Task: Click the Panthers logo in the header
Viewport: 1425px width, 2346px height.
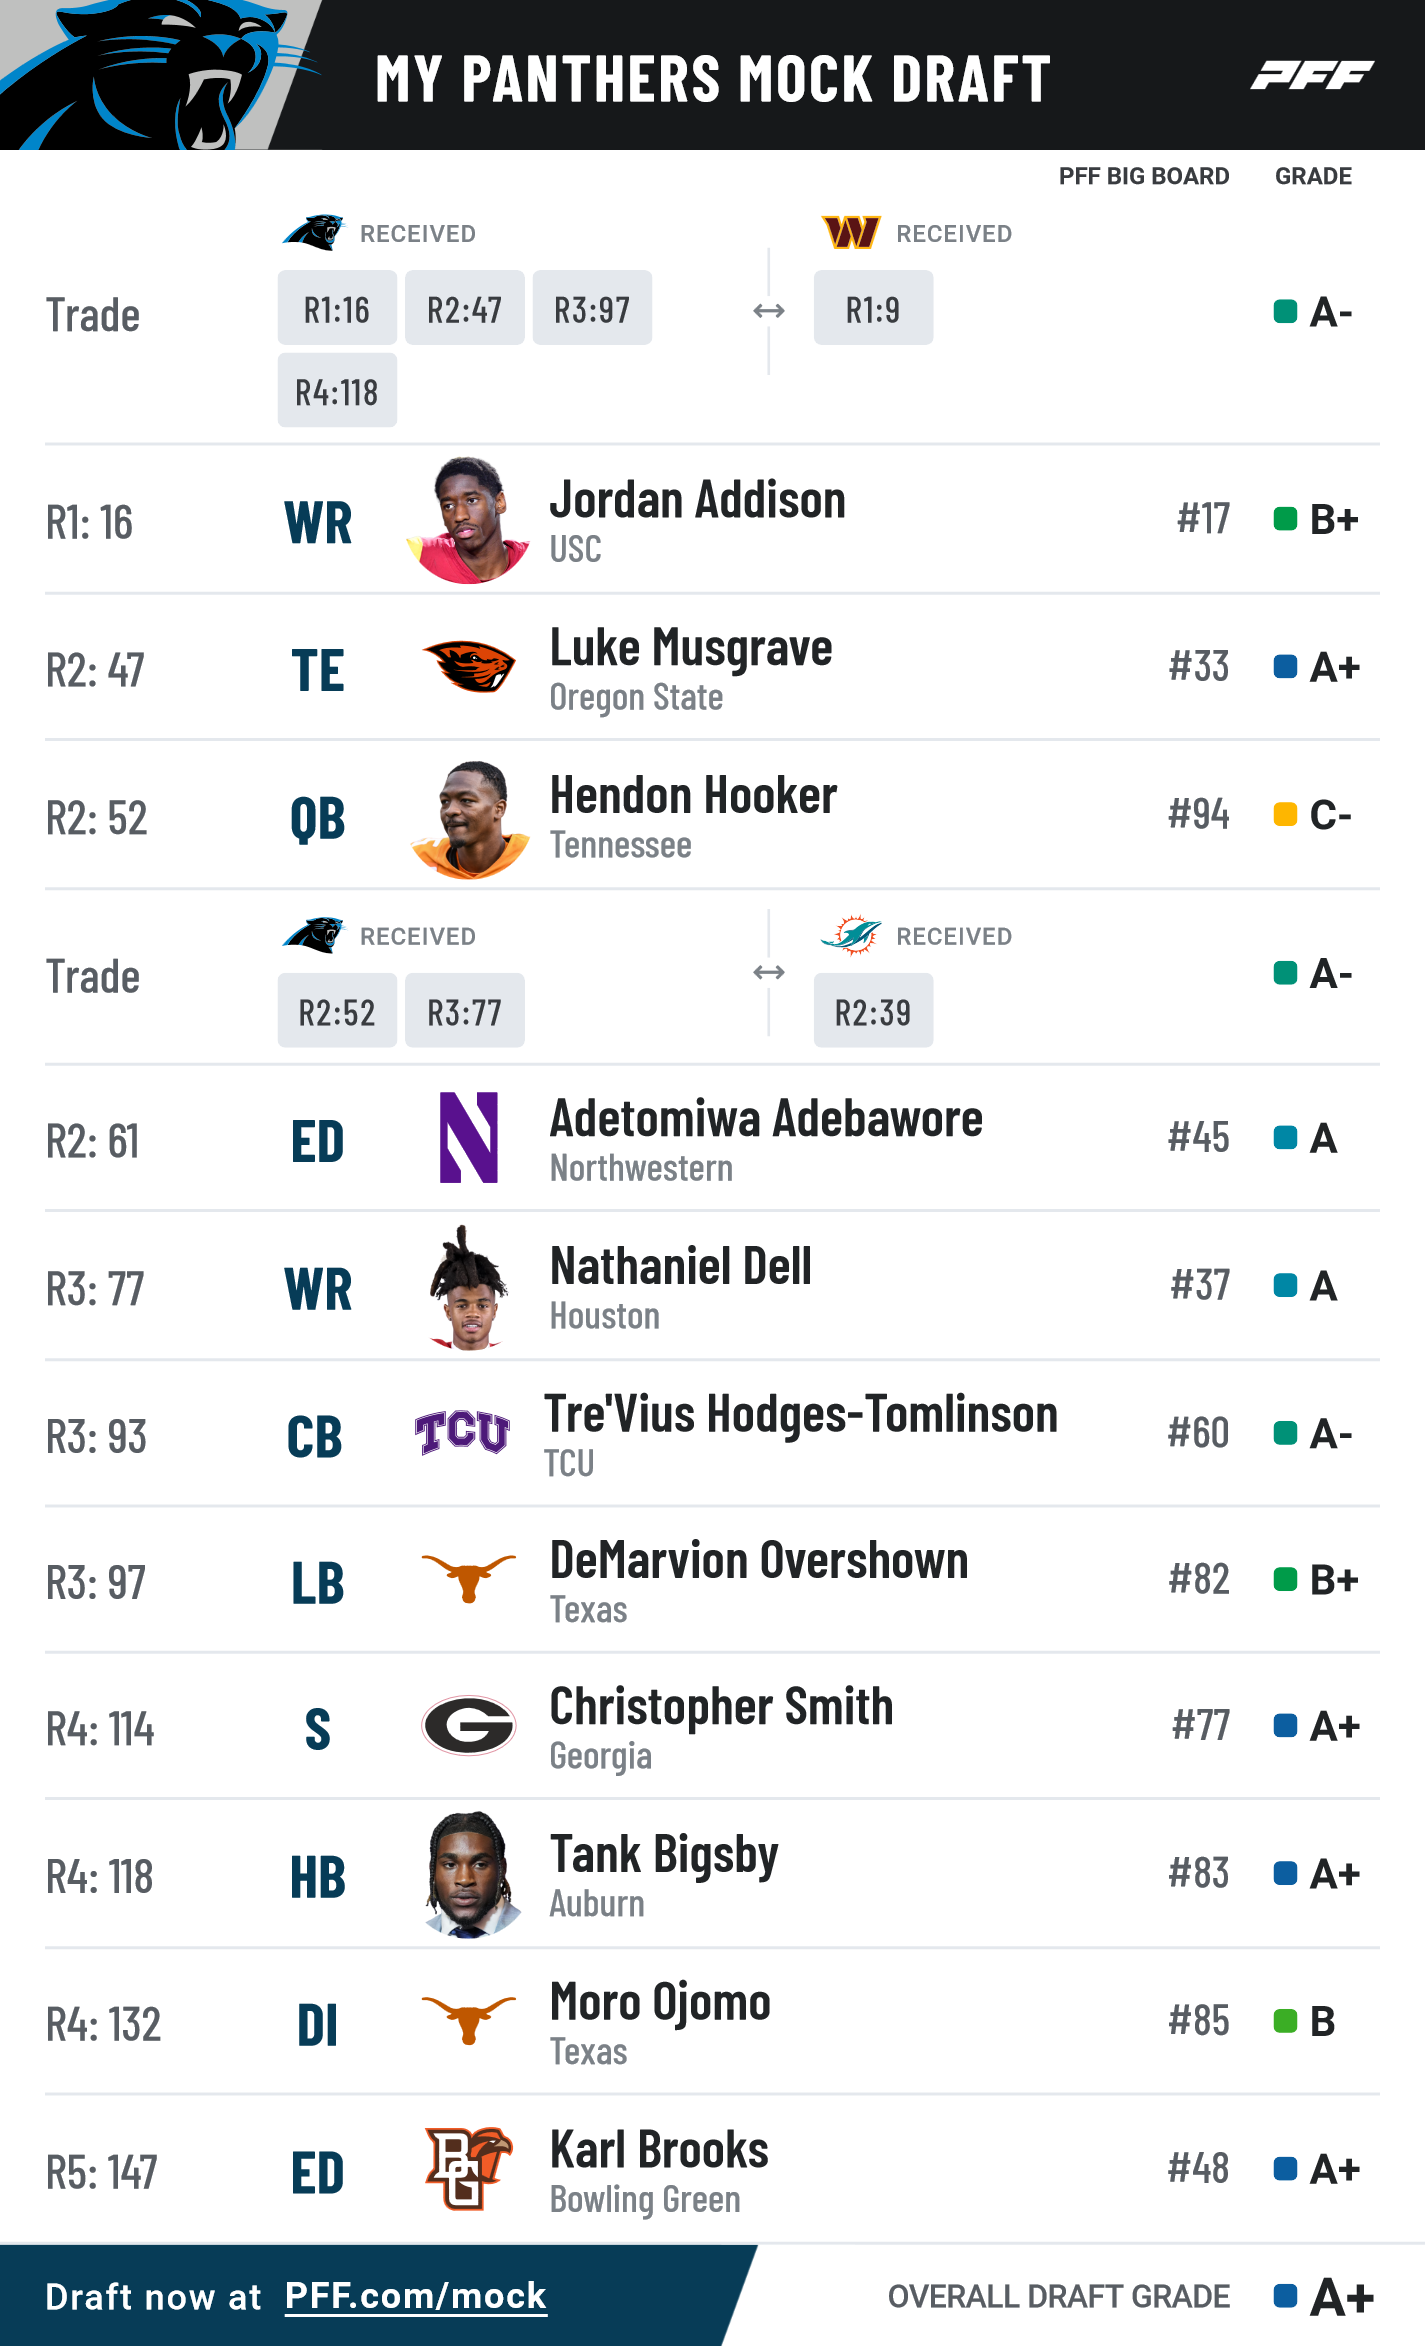Action: (x=160, y=75)
